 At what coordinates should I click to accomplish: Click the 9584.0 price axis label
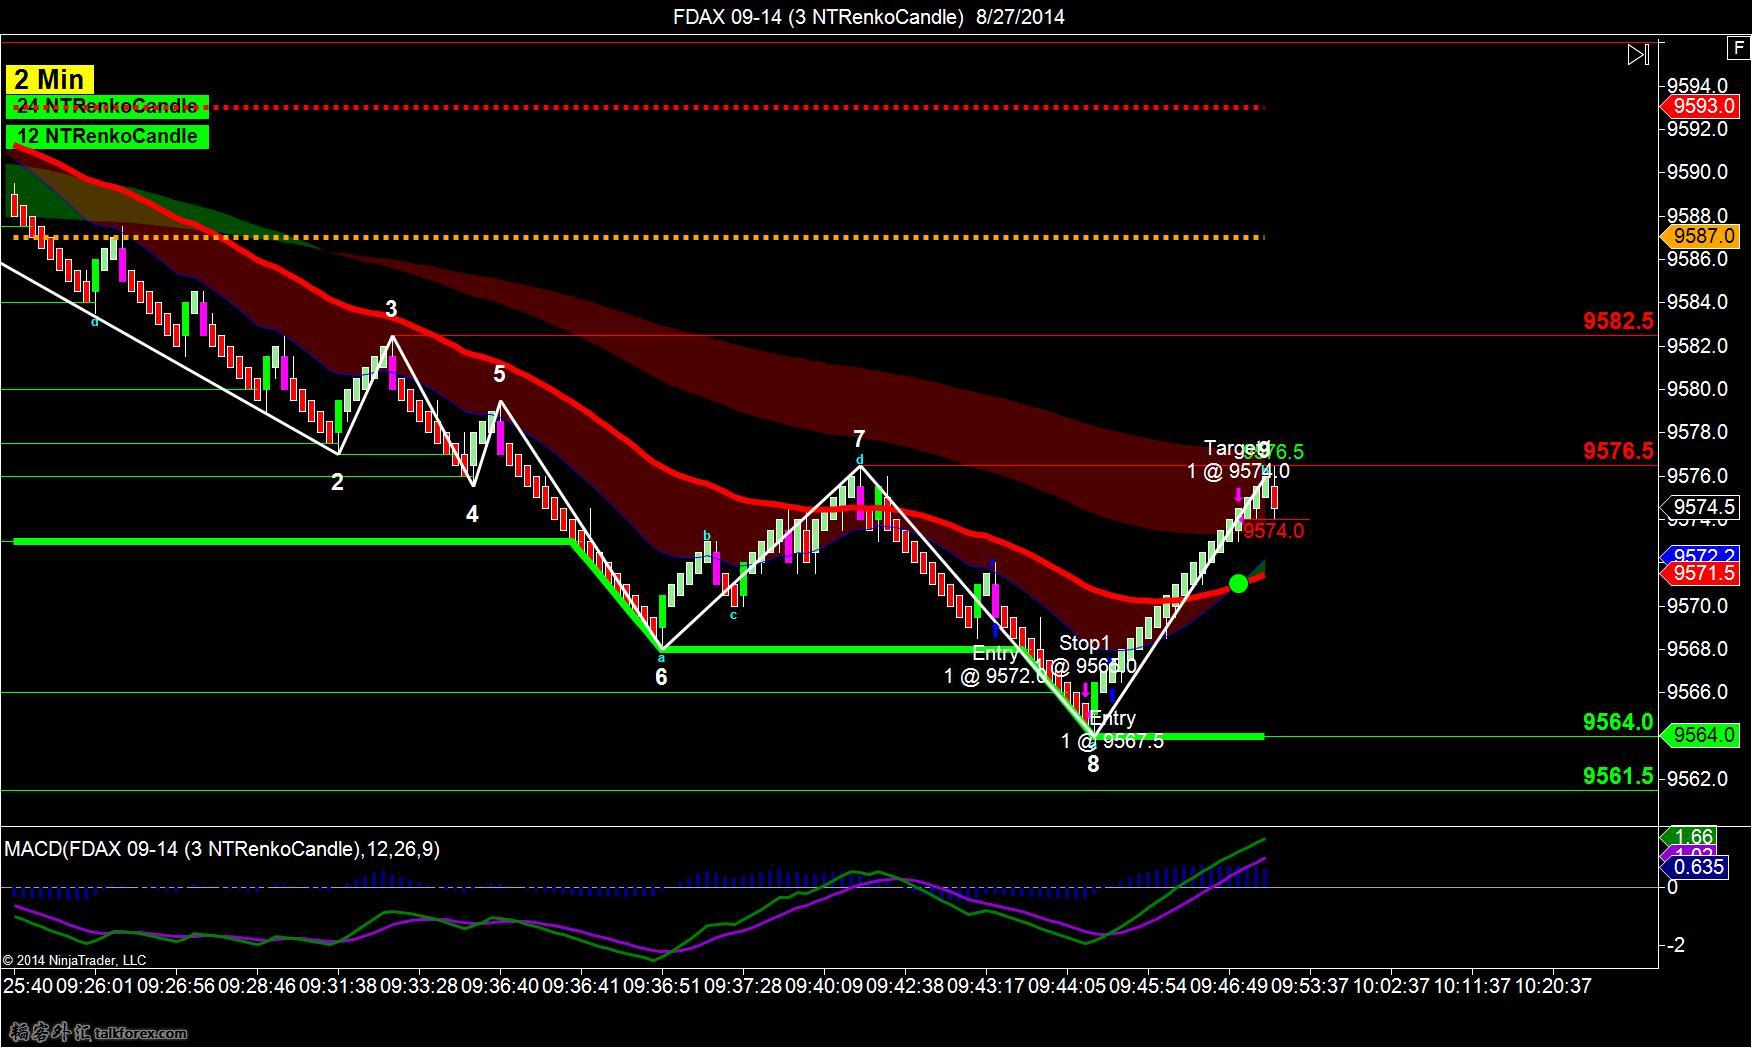pyautogui.click(x=1697, y=302)
